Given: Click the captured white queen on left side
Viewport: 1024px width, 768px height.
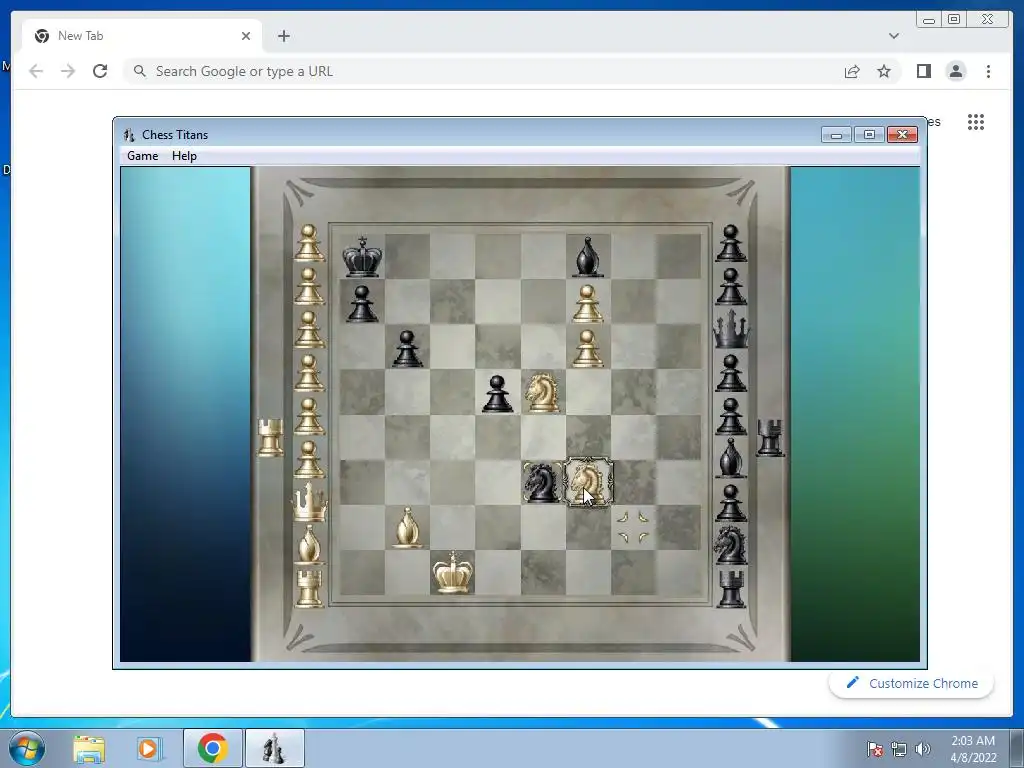Looking at the screenshot, I should coord(309,502).
